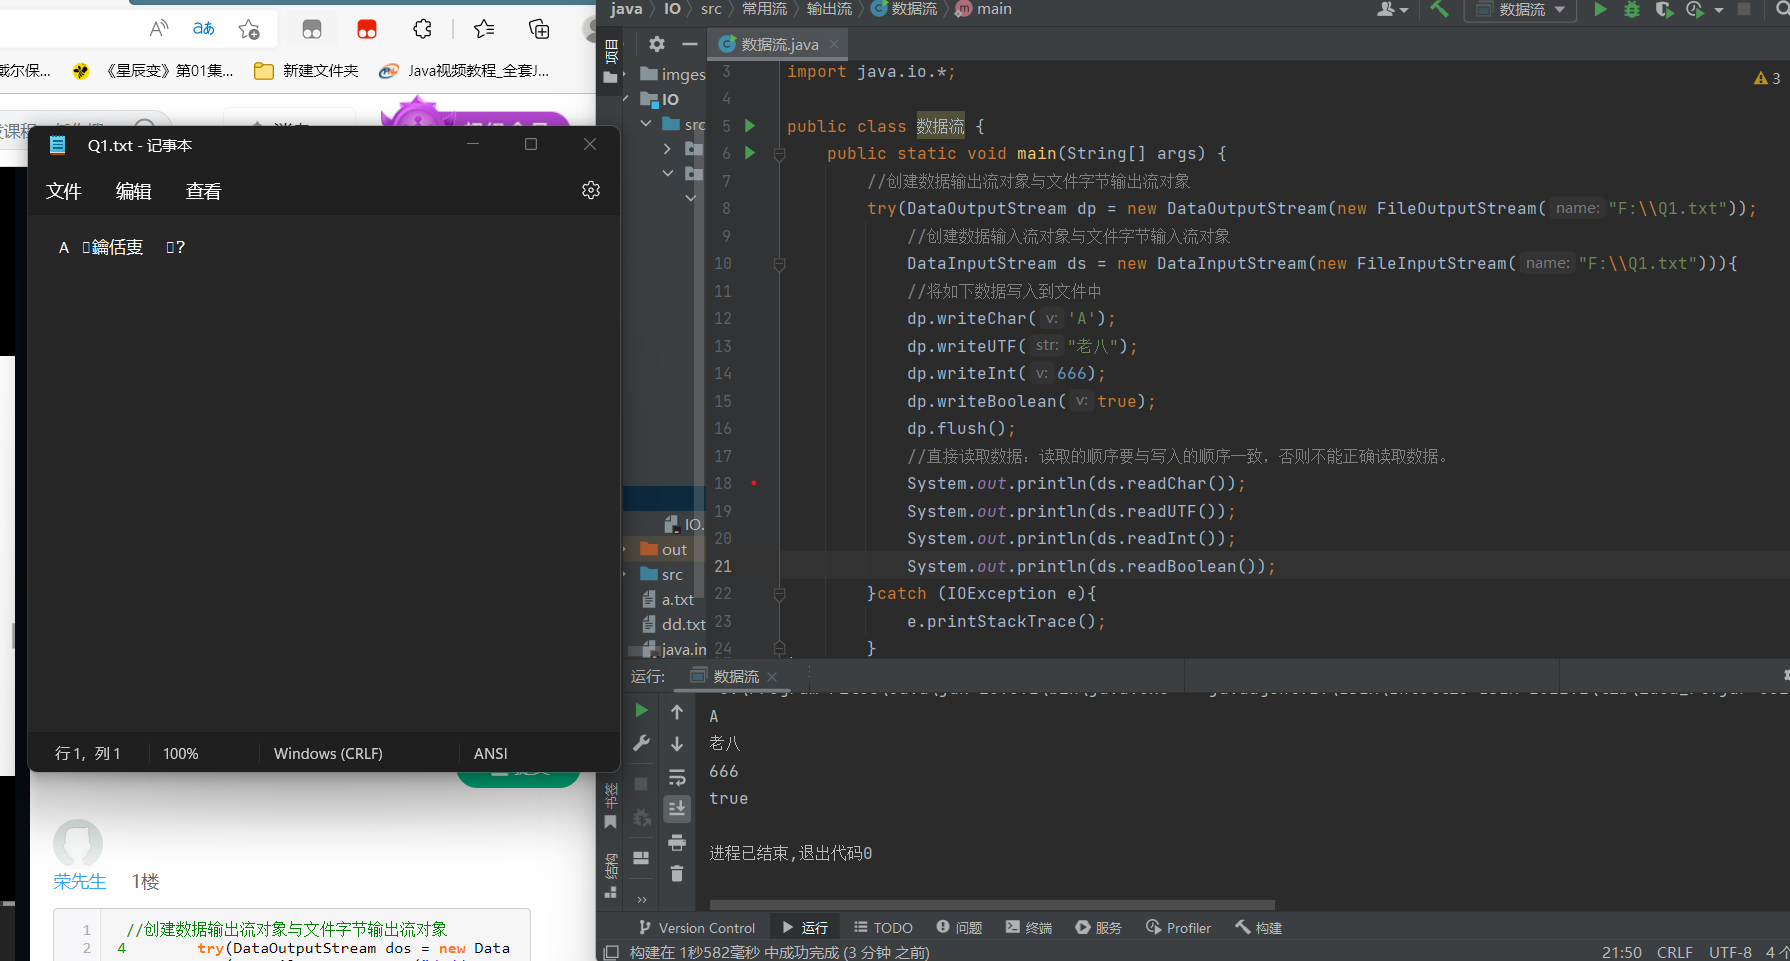Expand the first package under src
This screenshot has width=1790, height=961.
667,149
